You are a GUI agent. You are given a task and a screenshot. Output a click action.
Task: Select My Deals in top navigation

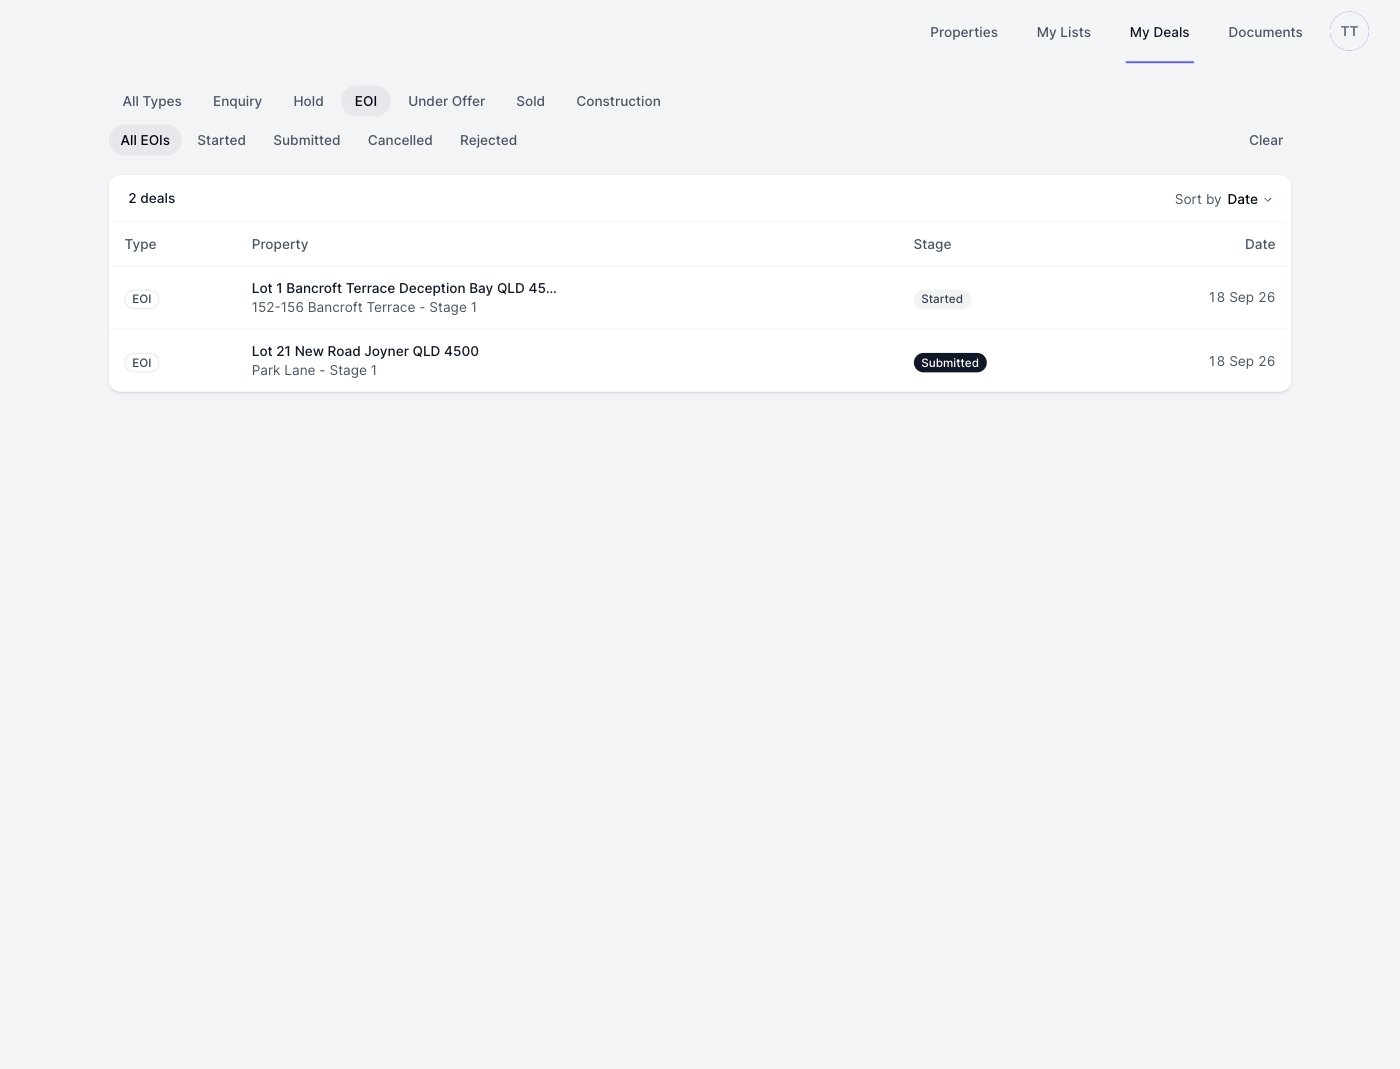1159,32
